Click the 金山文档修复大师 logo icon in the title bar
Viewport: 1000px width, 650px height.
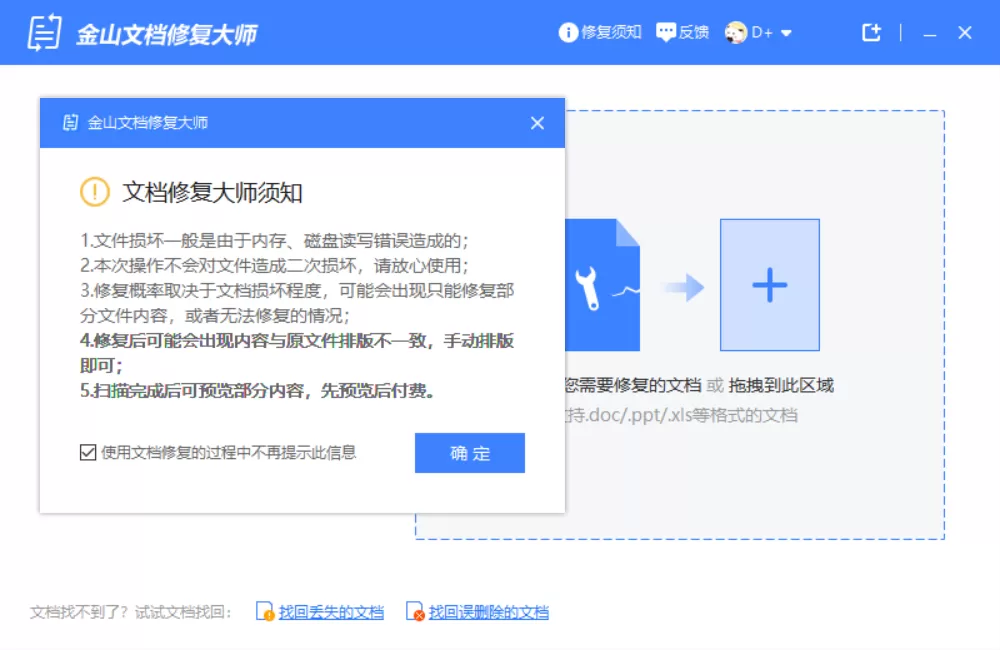45,32
